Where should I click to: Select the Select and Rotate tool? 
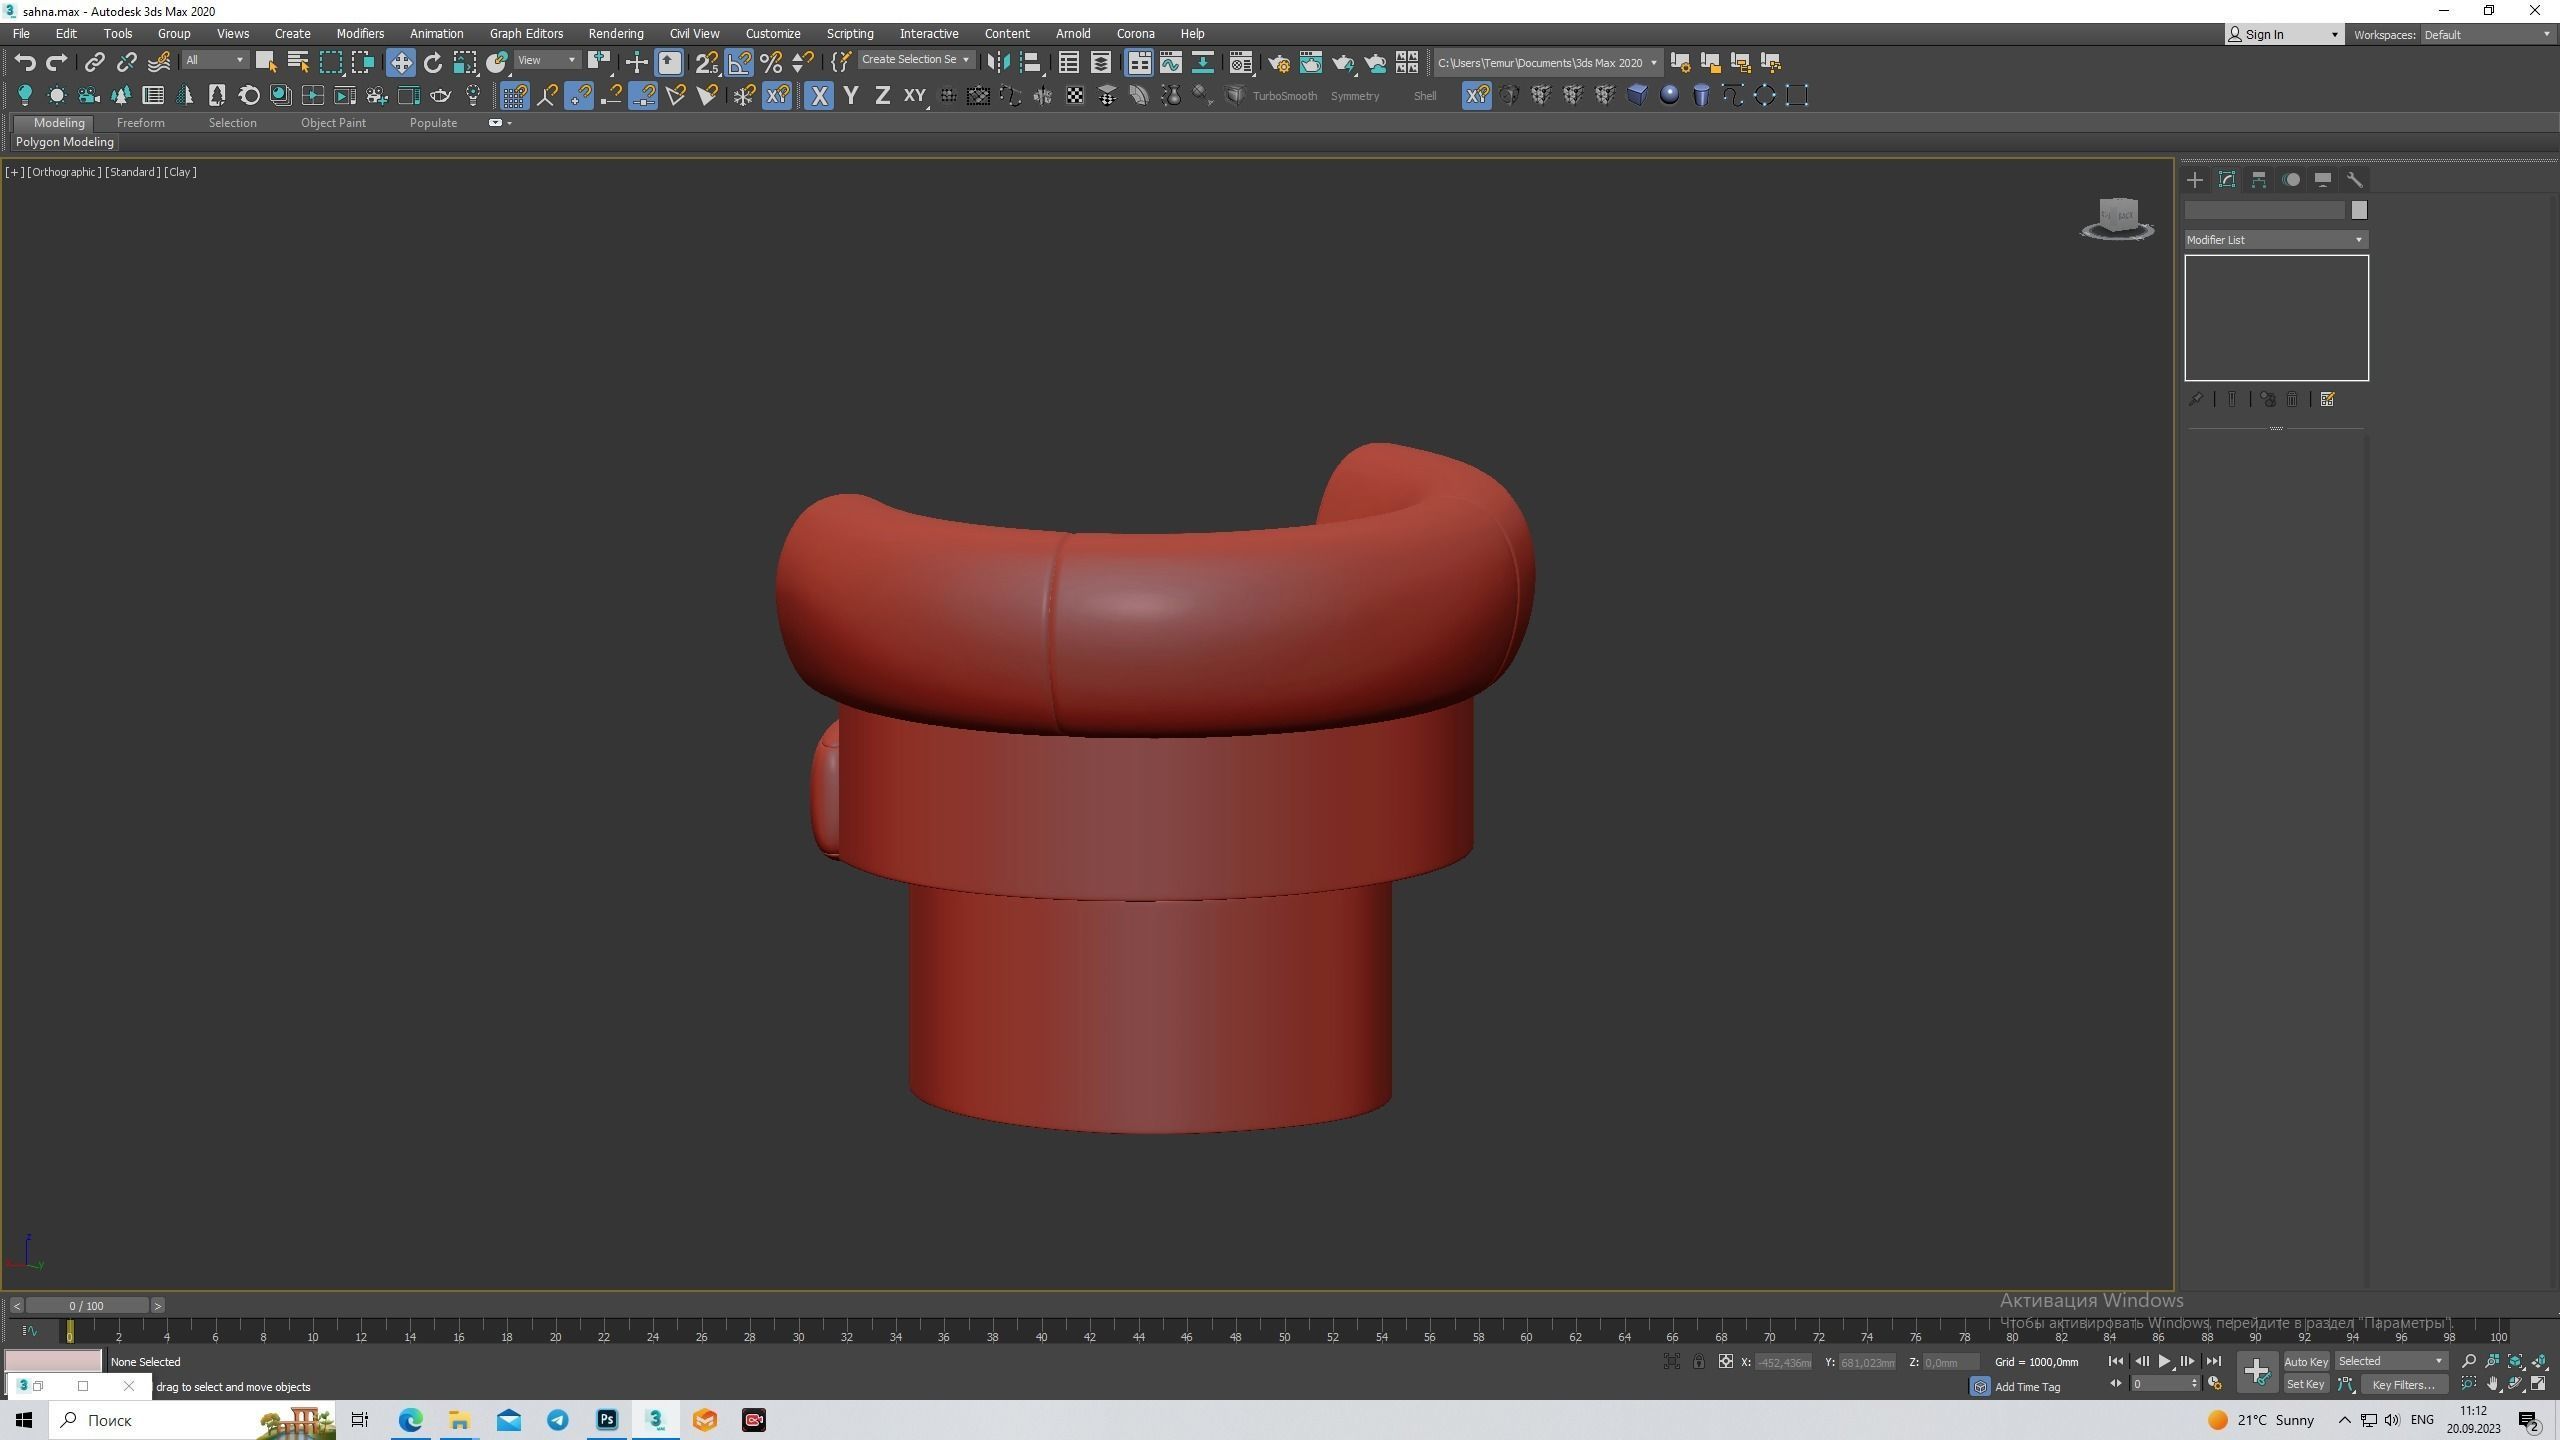(x=433, y=62)
